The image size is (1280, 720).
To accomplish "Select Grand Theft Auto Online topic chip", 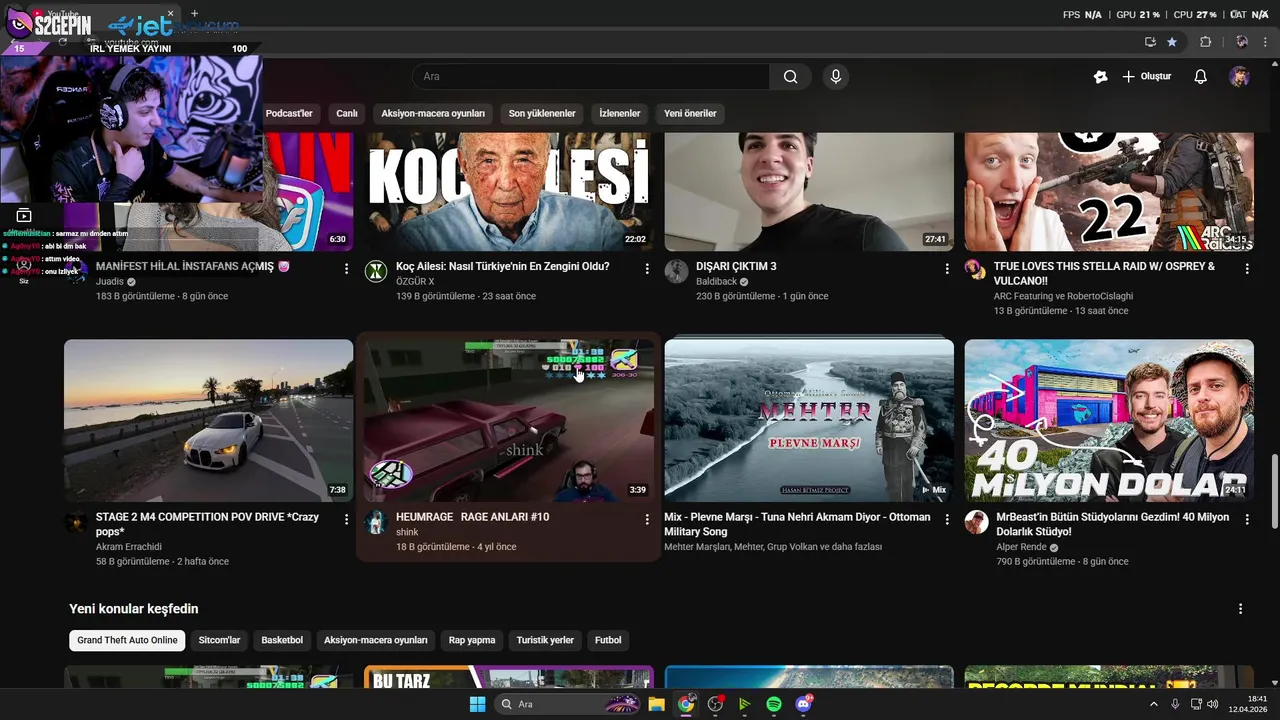I will point(127,641).
